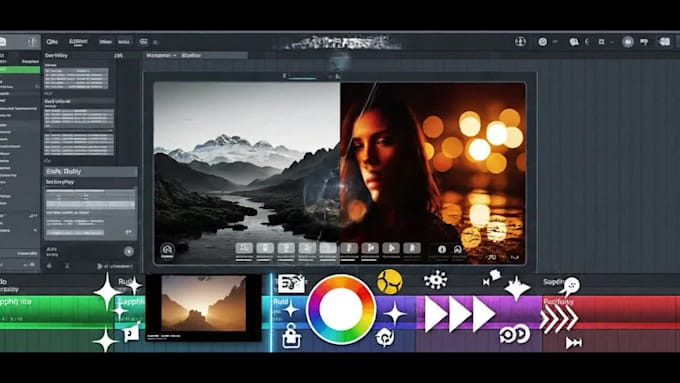
Task: Expand the dropdown above the preview
Action: pos(161,55)
